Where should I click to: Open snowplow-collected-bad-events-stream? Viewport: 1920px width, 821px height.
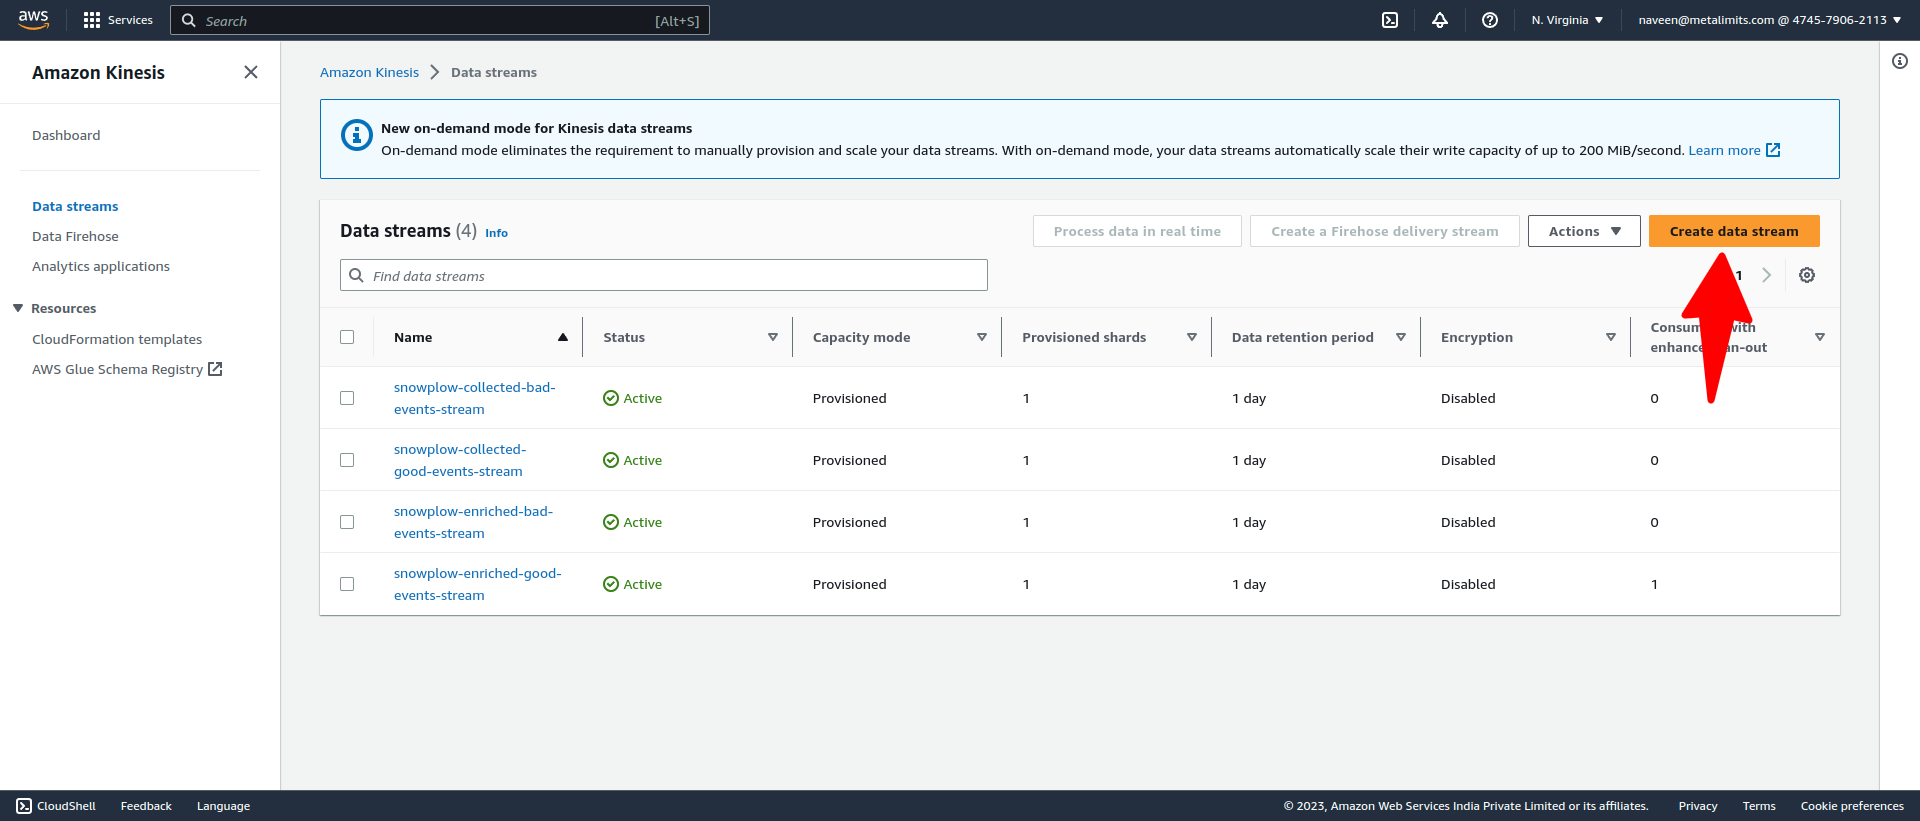(475, 398)
